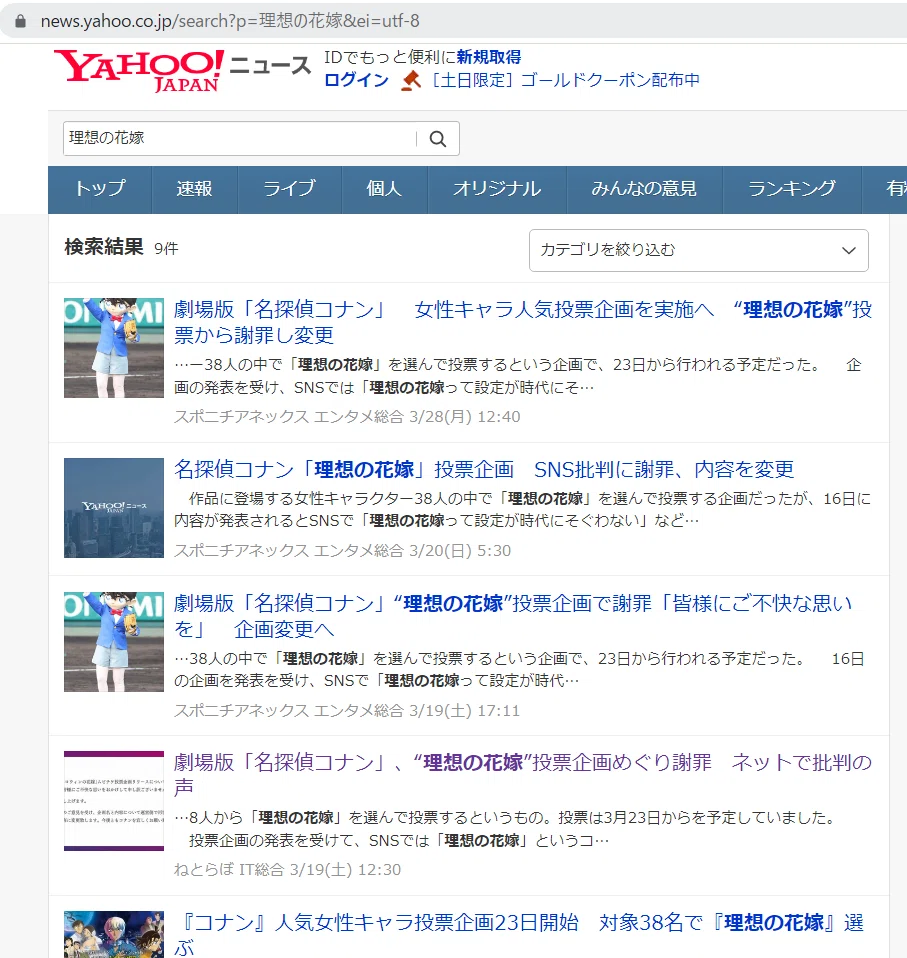The width and height of the screenshot is (907, 958).
Task: Click the browser address bar URL
Action: (230, 21)
